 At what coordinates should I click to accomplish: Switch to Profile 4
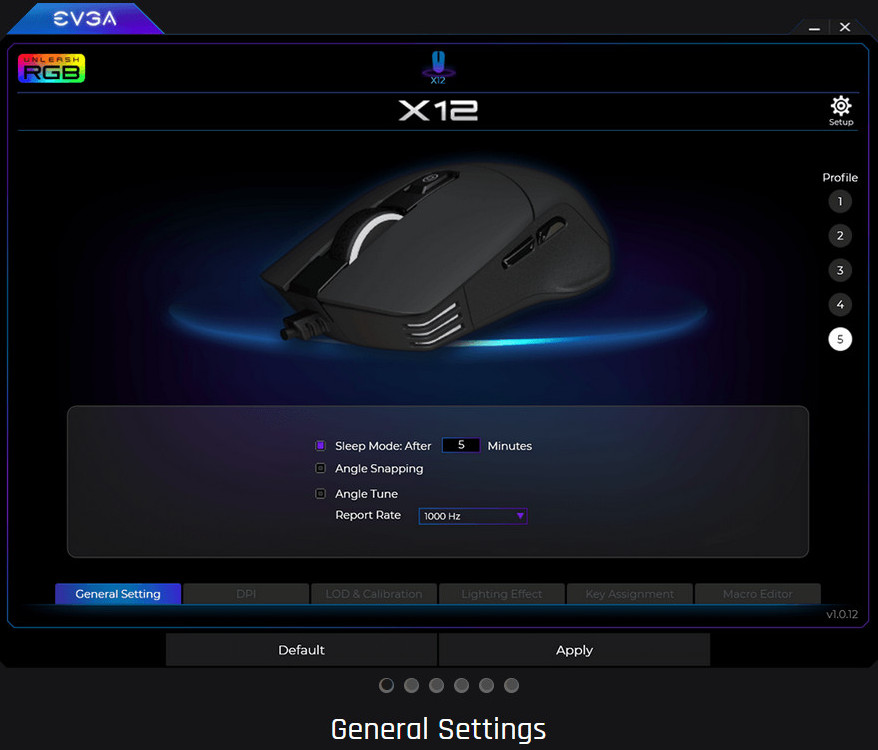click(x=840, y=305)
